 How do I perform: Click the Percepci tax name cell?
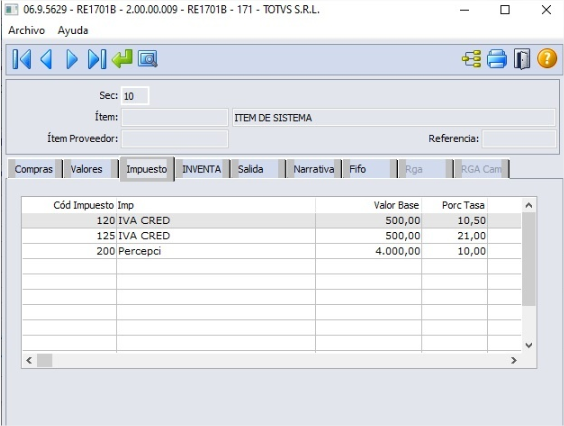tap(216, 251)
